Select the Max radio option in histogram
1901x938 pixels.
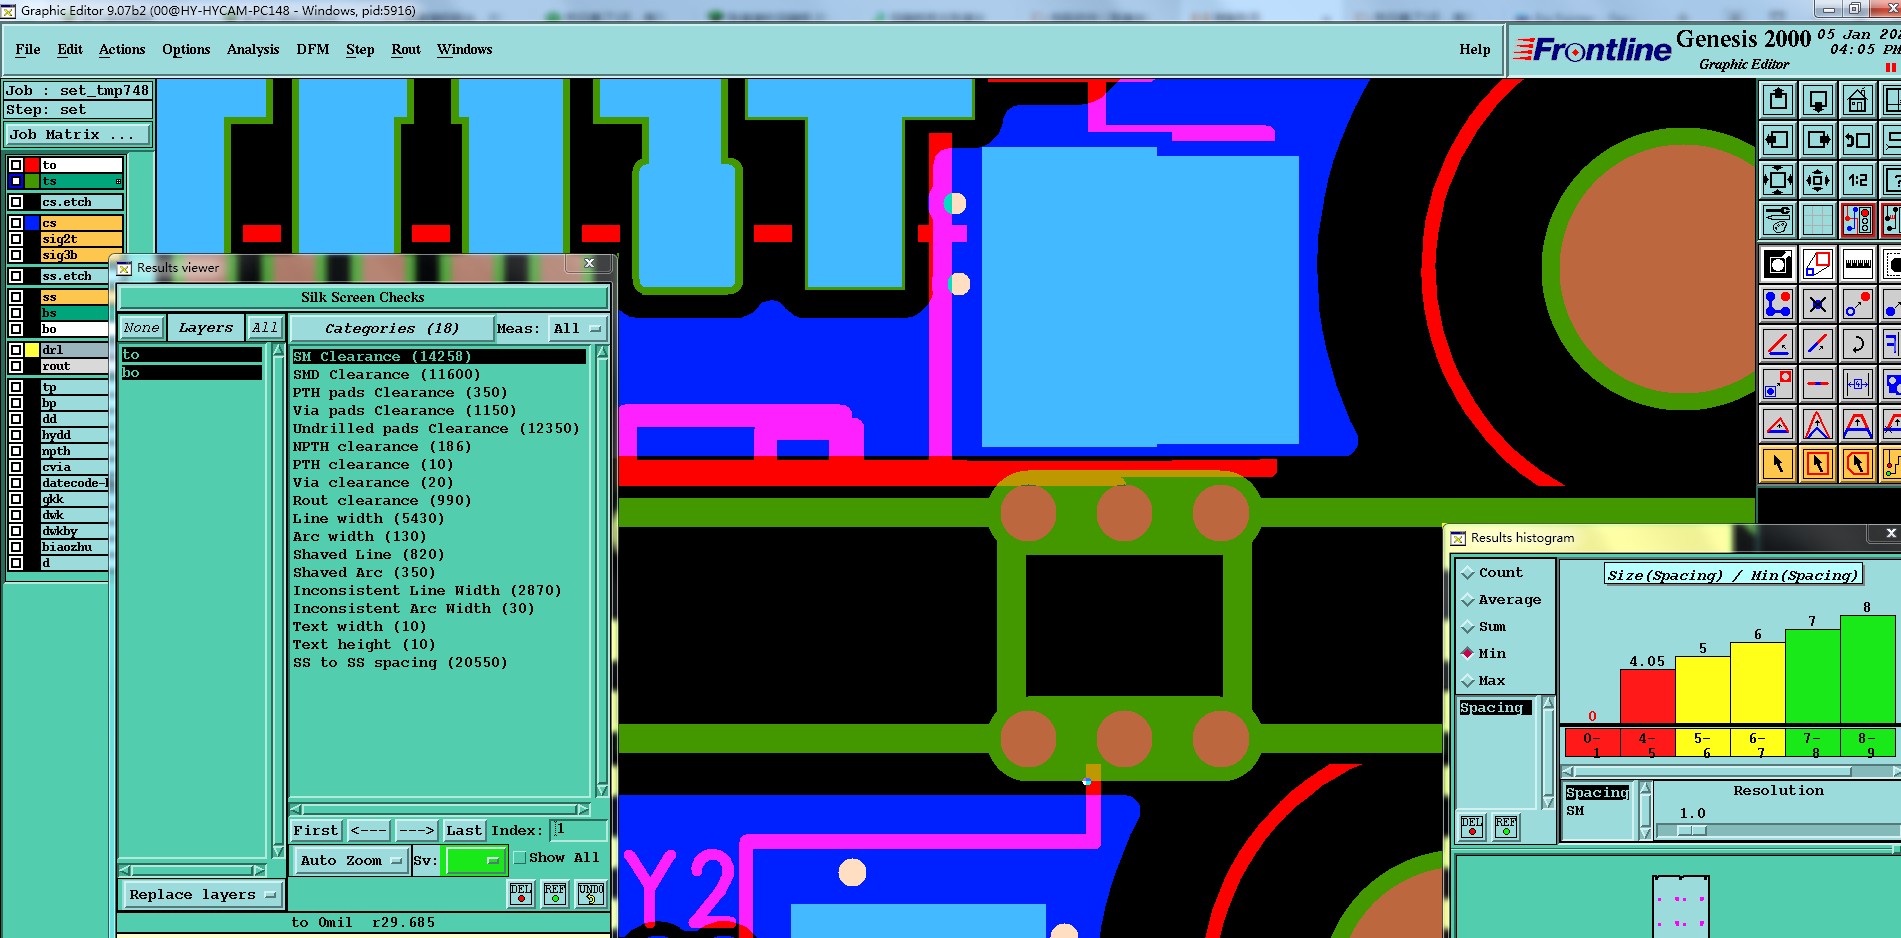pos(1468,681)
